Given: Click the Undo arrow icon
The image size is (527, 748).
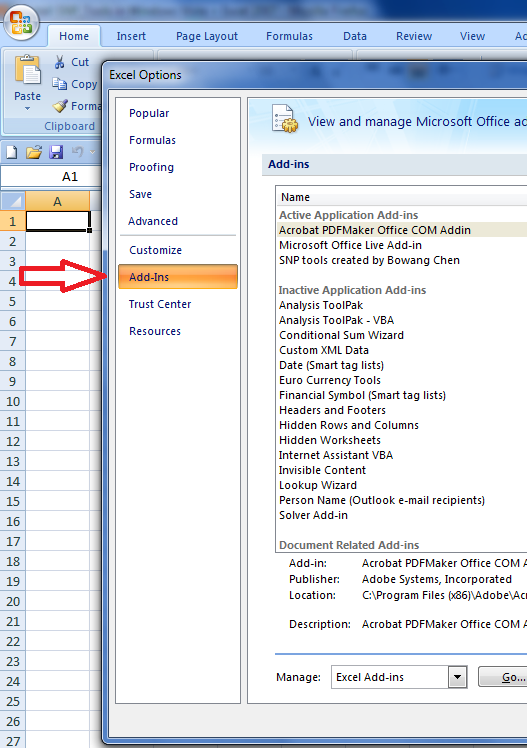Looking at the screenshot, I should click(78, 152).
